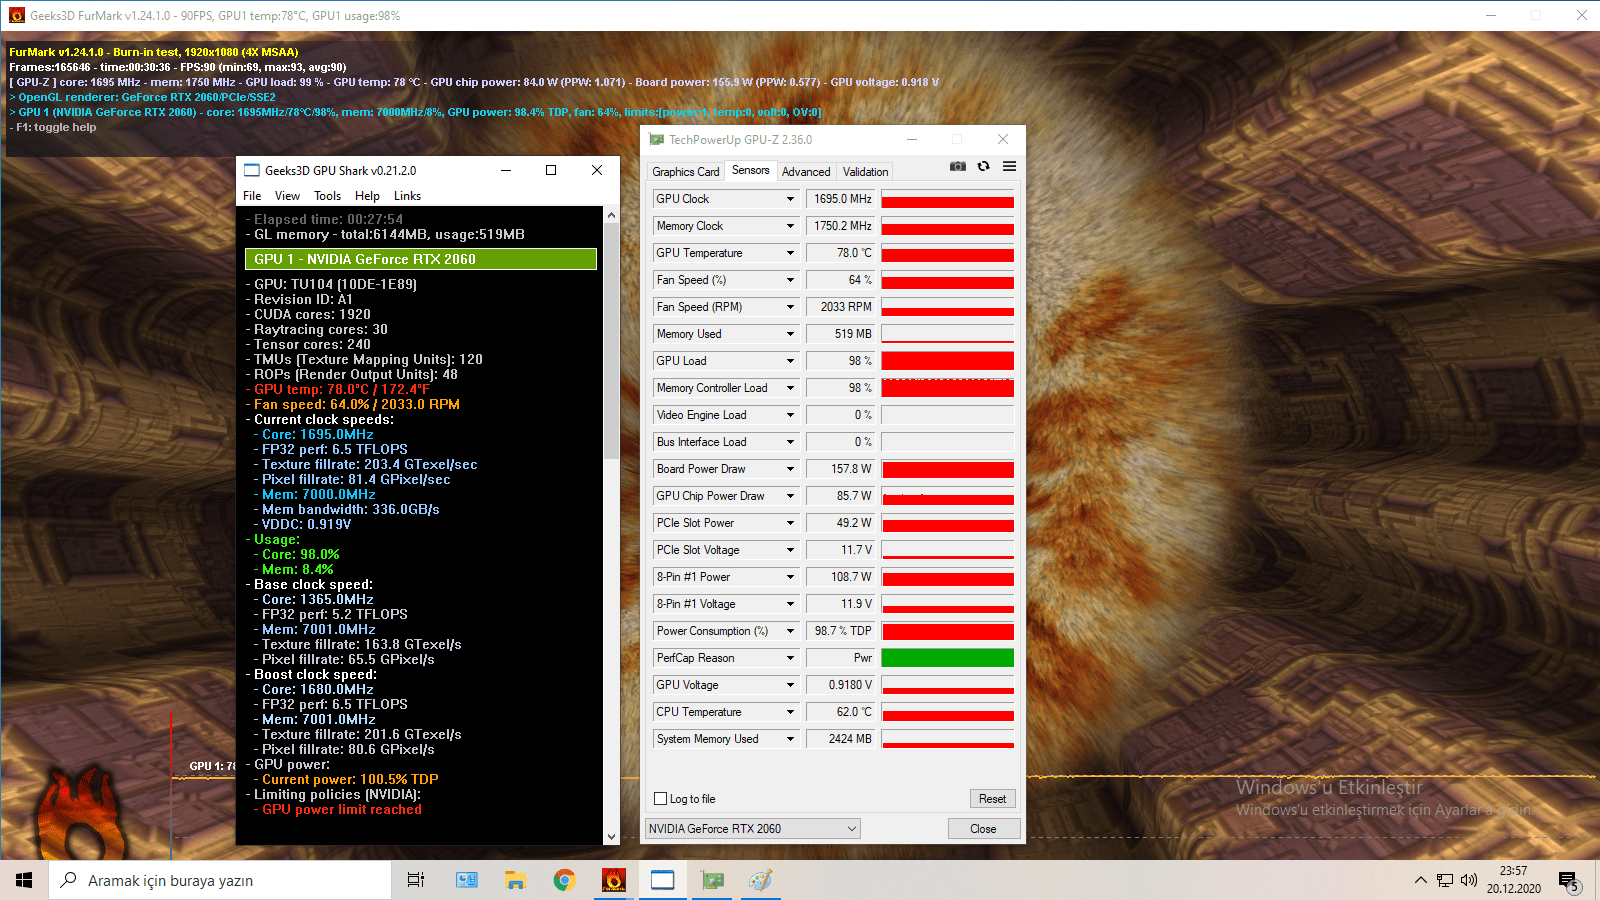This screenshot has width=1600, height=900.
Task: Open the Links menu in GPU Shark
Action: coord(407,196)
